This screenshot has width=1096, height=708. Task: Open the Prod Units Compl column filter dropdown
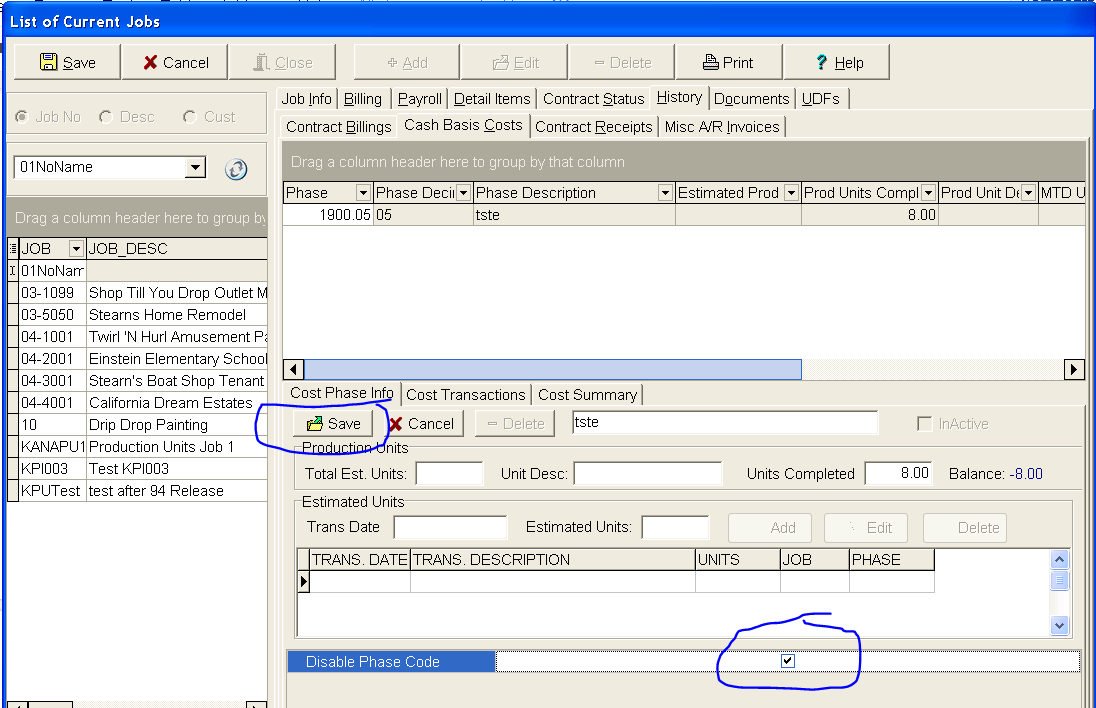[x=928, y=193]
